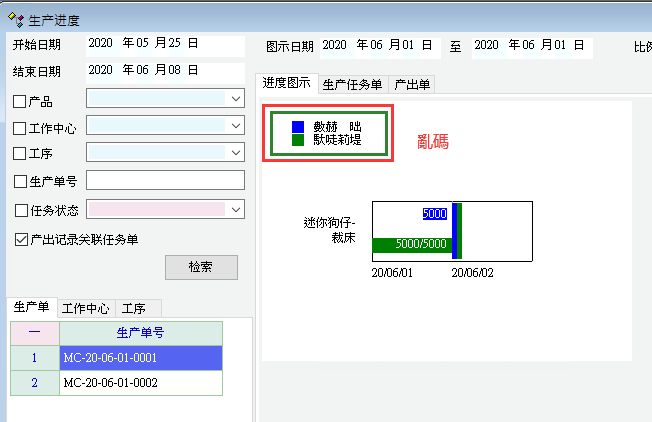Image resolution: width=652 pixels, height=422 pixels.
Task: Select the 工作中心 tab in lower panel
Action: tap(85, 308)
